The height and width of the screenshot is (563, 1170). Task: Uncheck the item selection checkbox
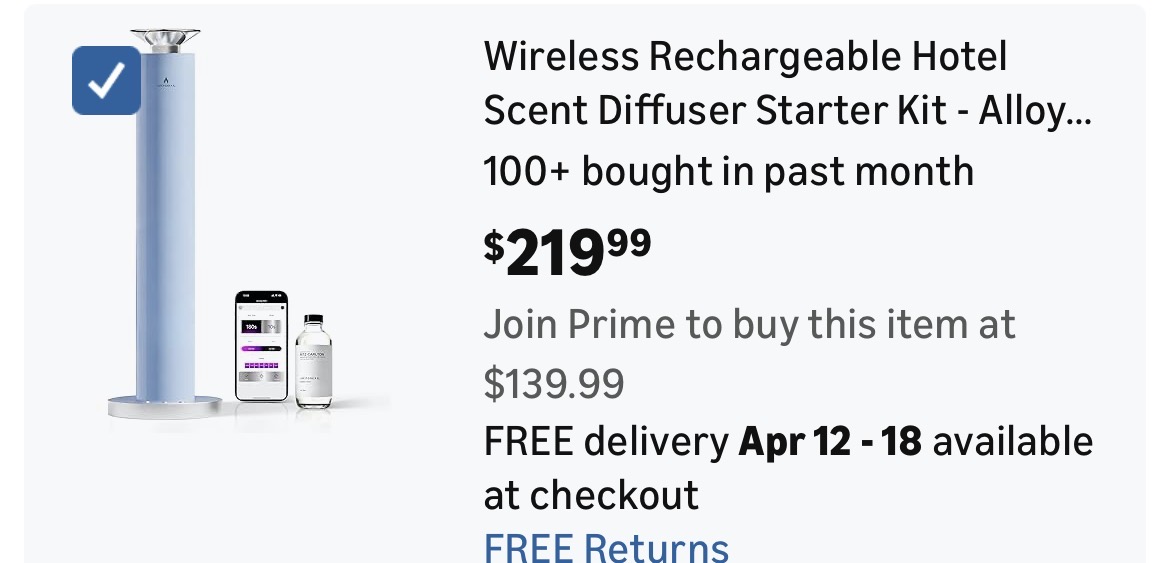pyautogui.click(x=106, y=81)
